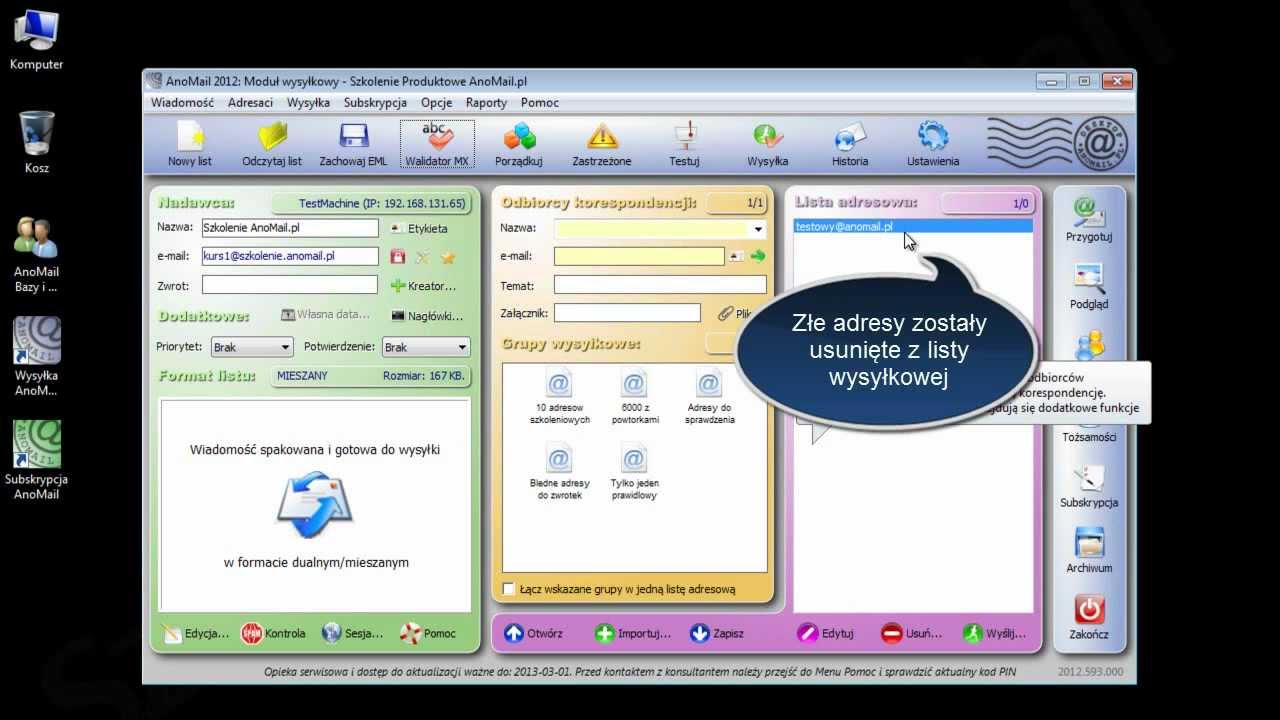The width and height of the screenshot is (1280, 720).
Task: Expand the Priorytet dropdown
Action: click(251, 347)
